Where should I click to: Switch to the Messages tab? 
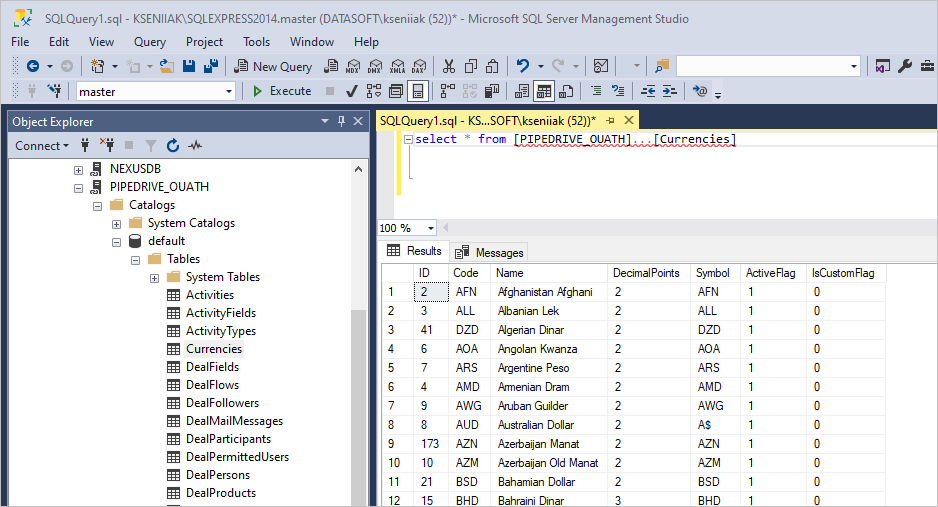pos(489,252)
